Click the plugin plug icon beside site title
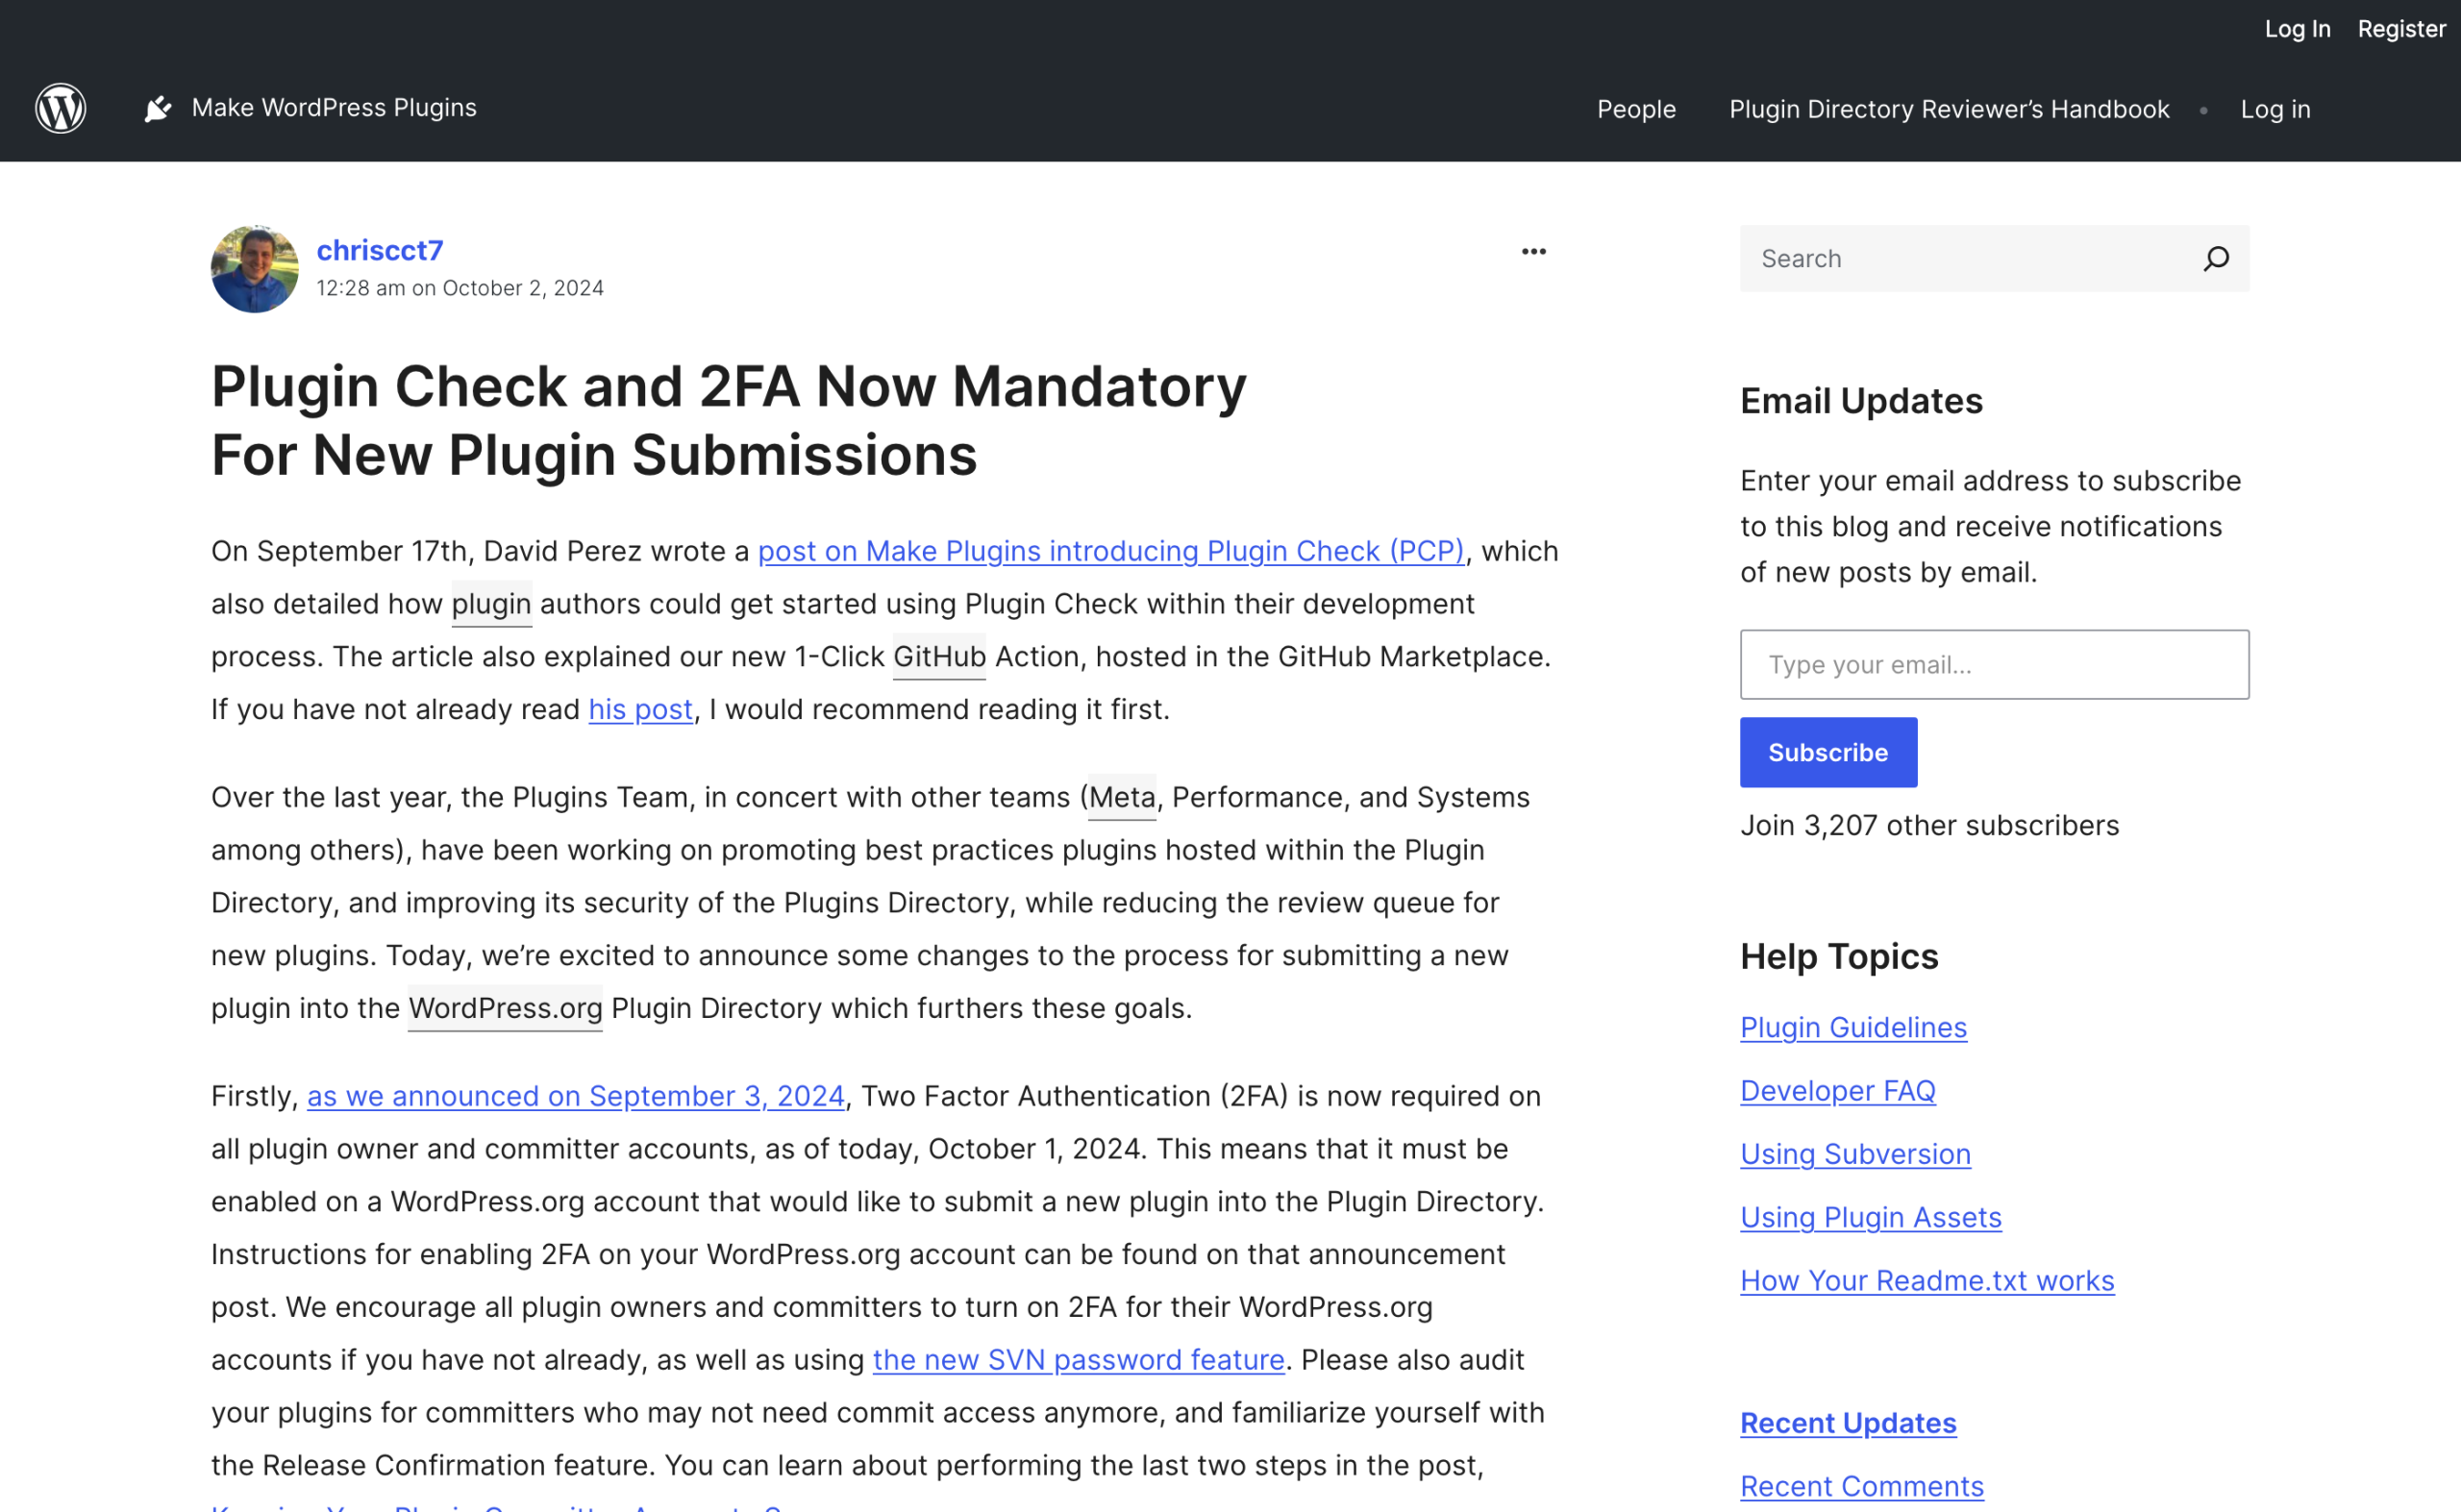The height and width of the screenshot is (1512, 2461). [x=158, y=108]
